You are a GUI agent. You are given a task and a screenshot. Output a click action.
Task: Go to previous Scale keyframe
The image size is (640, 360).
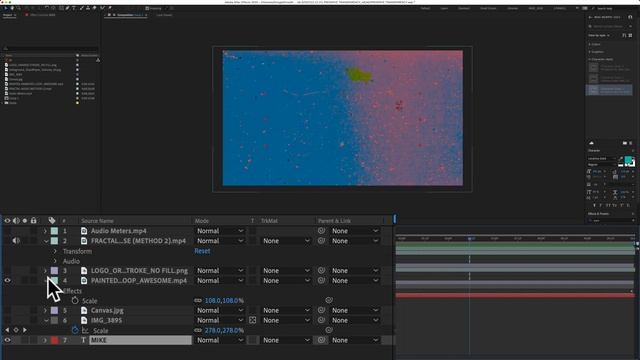pos(7,330)
